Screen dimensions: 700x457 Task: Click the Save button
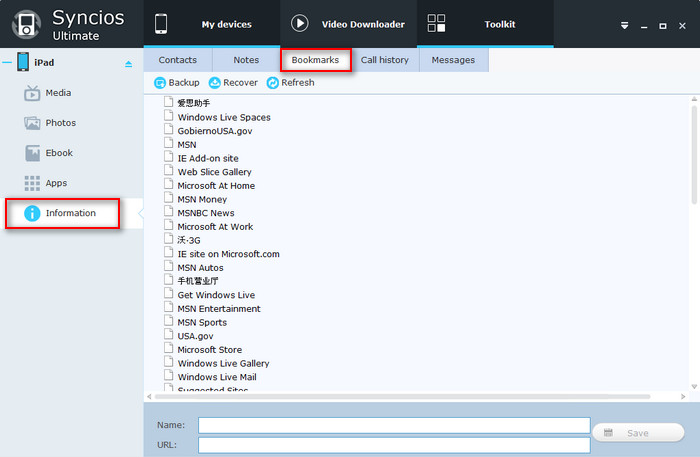coord(638,433)
